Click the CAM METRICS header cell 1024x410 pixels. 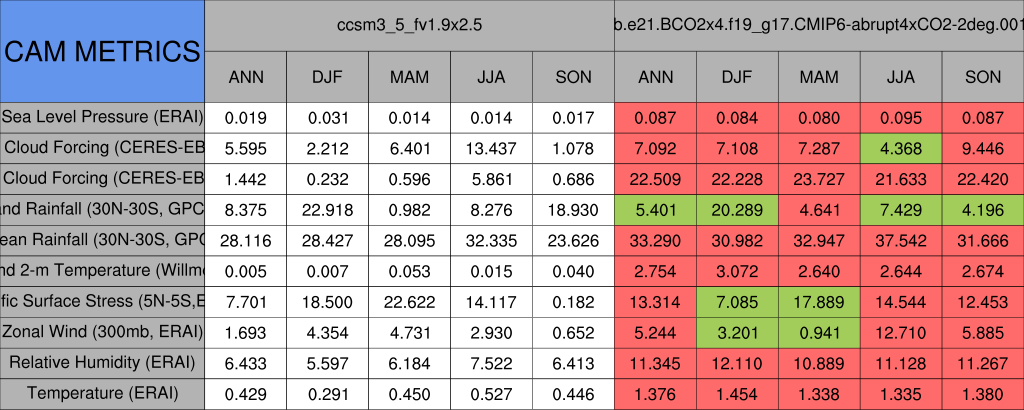click(x=102, y=50)
